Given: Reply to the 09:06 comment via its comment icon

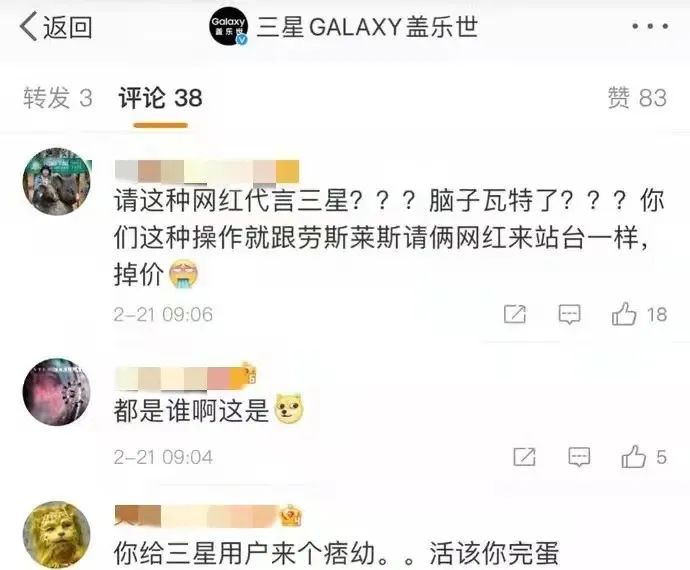Looking at the screenshot, I should 569,314.
